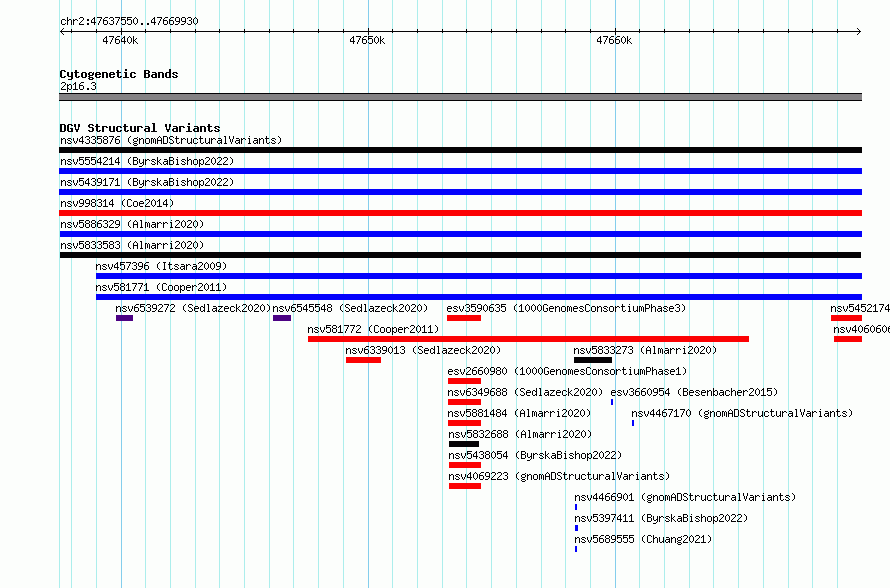
Task: Open the nsv998314 (Coe2014) label
Action: click(117, 203)
